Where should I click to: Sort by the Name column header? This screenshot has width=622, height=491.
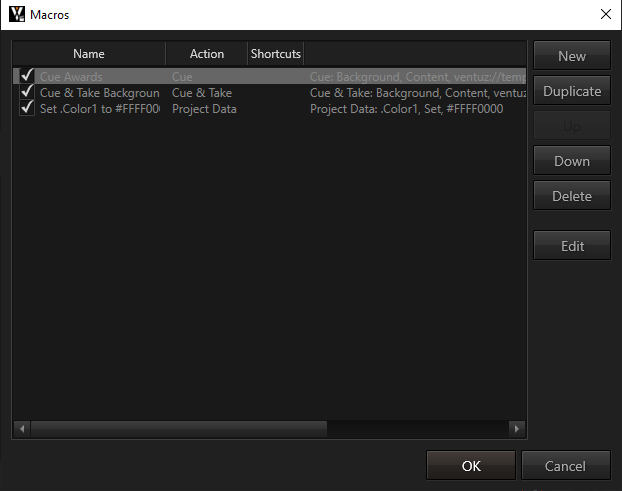tap(89, 54)
